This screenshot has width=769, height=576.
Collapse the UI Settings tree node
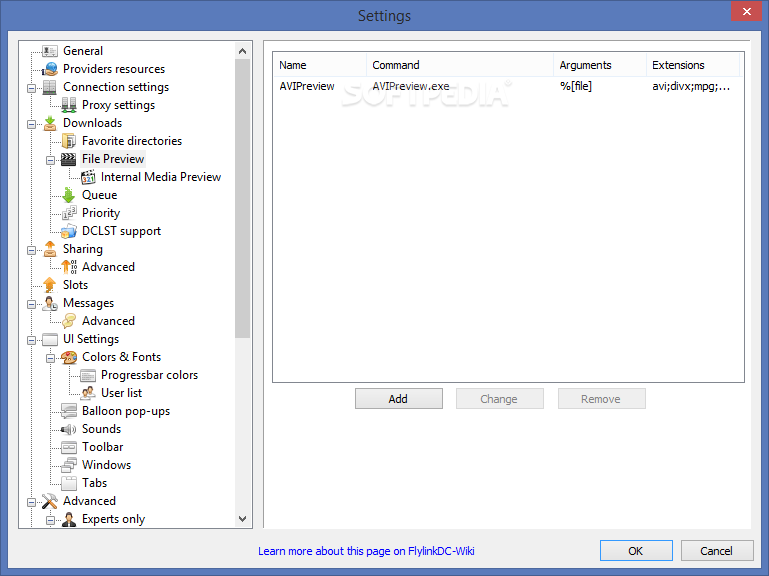[31, 340]
